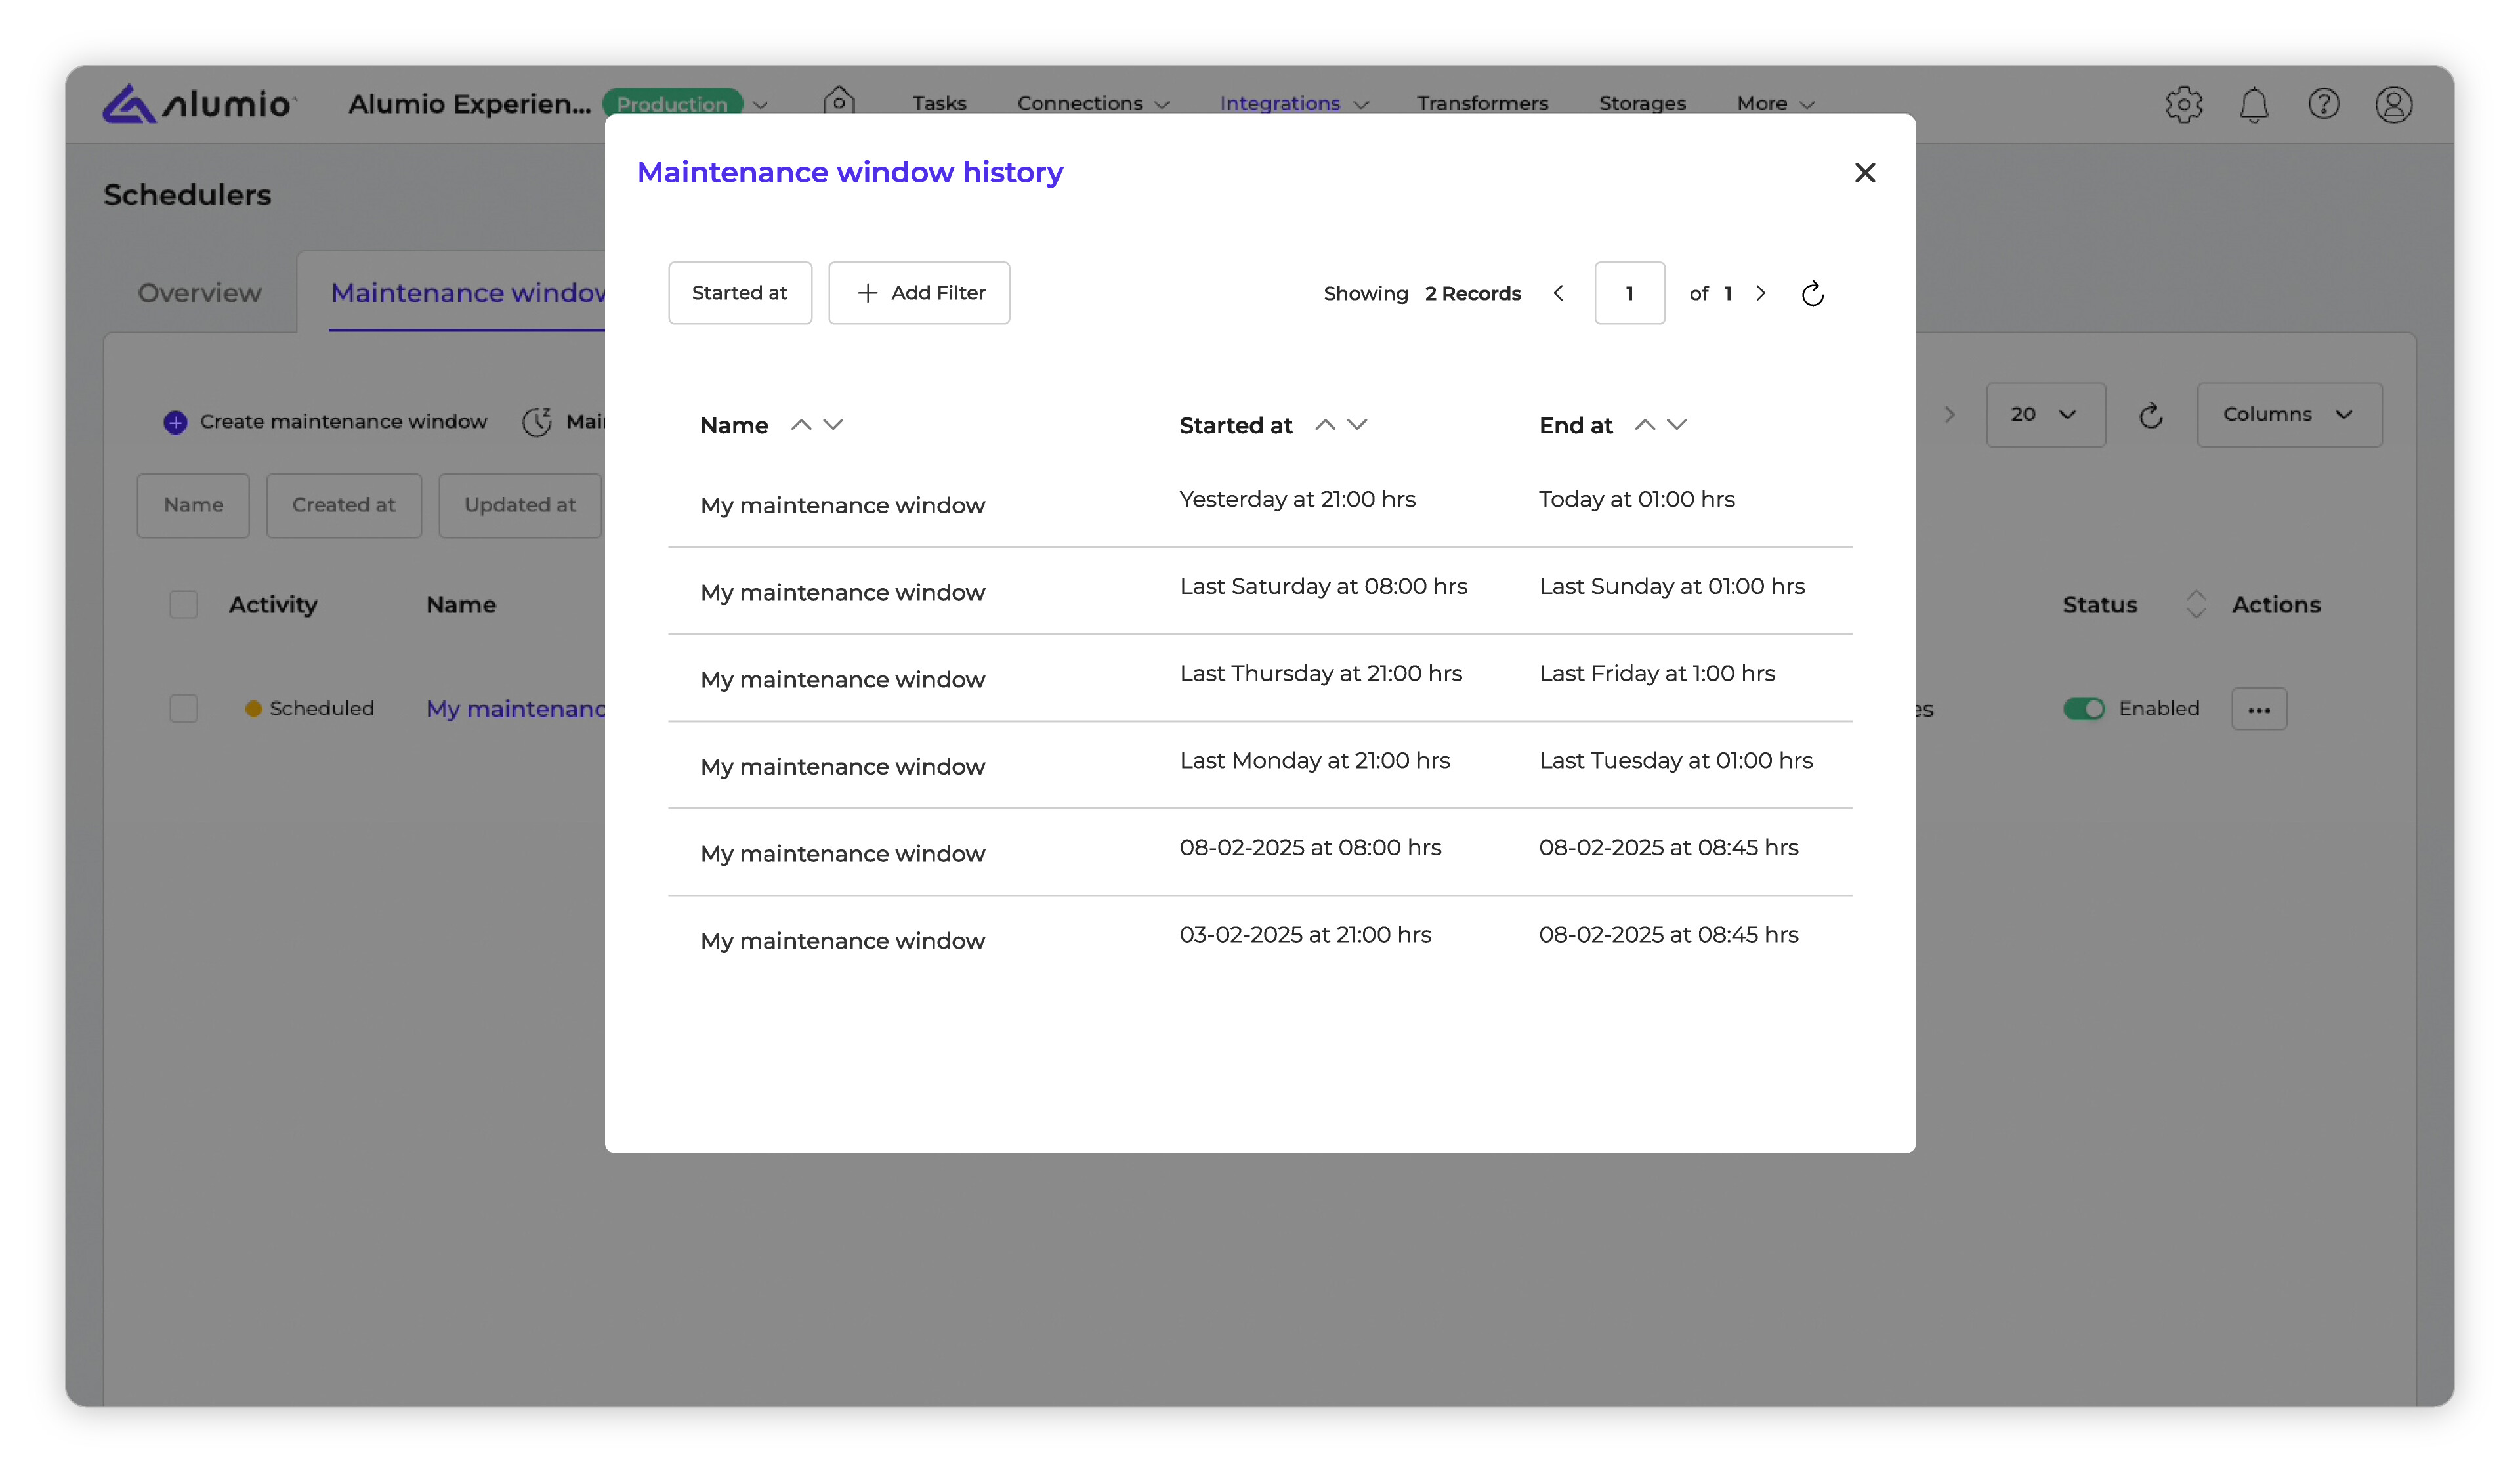Click the refresh icon in history modal
Screen dimensions: 2520x1473
click(x=1812, y=293)
